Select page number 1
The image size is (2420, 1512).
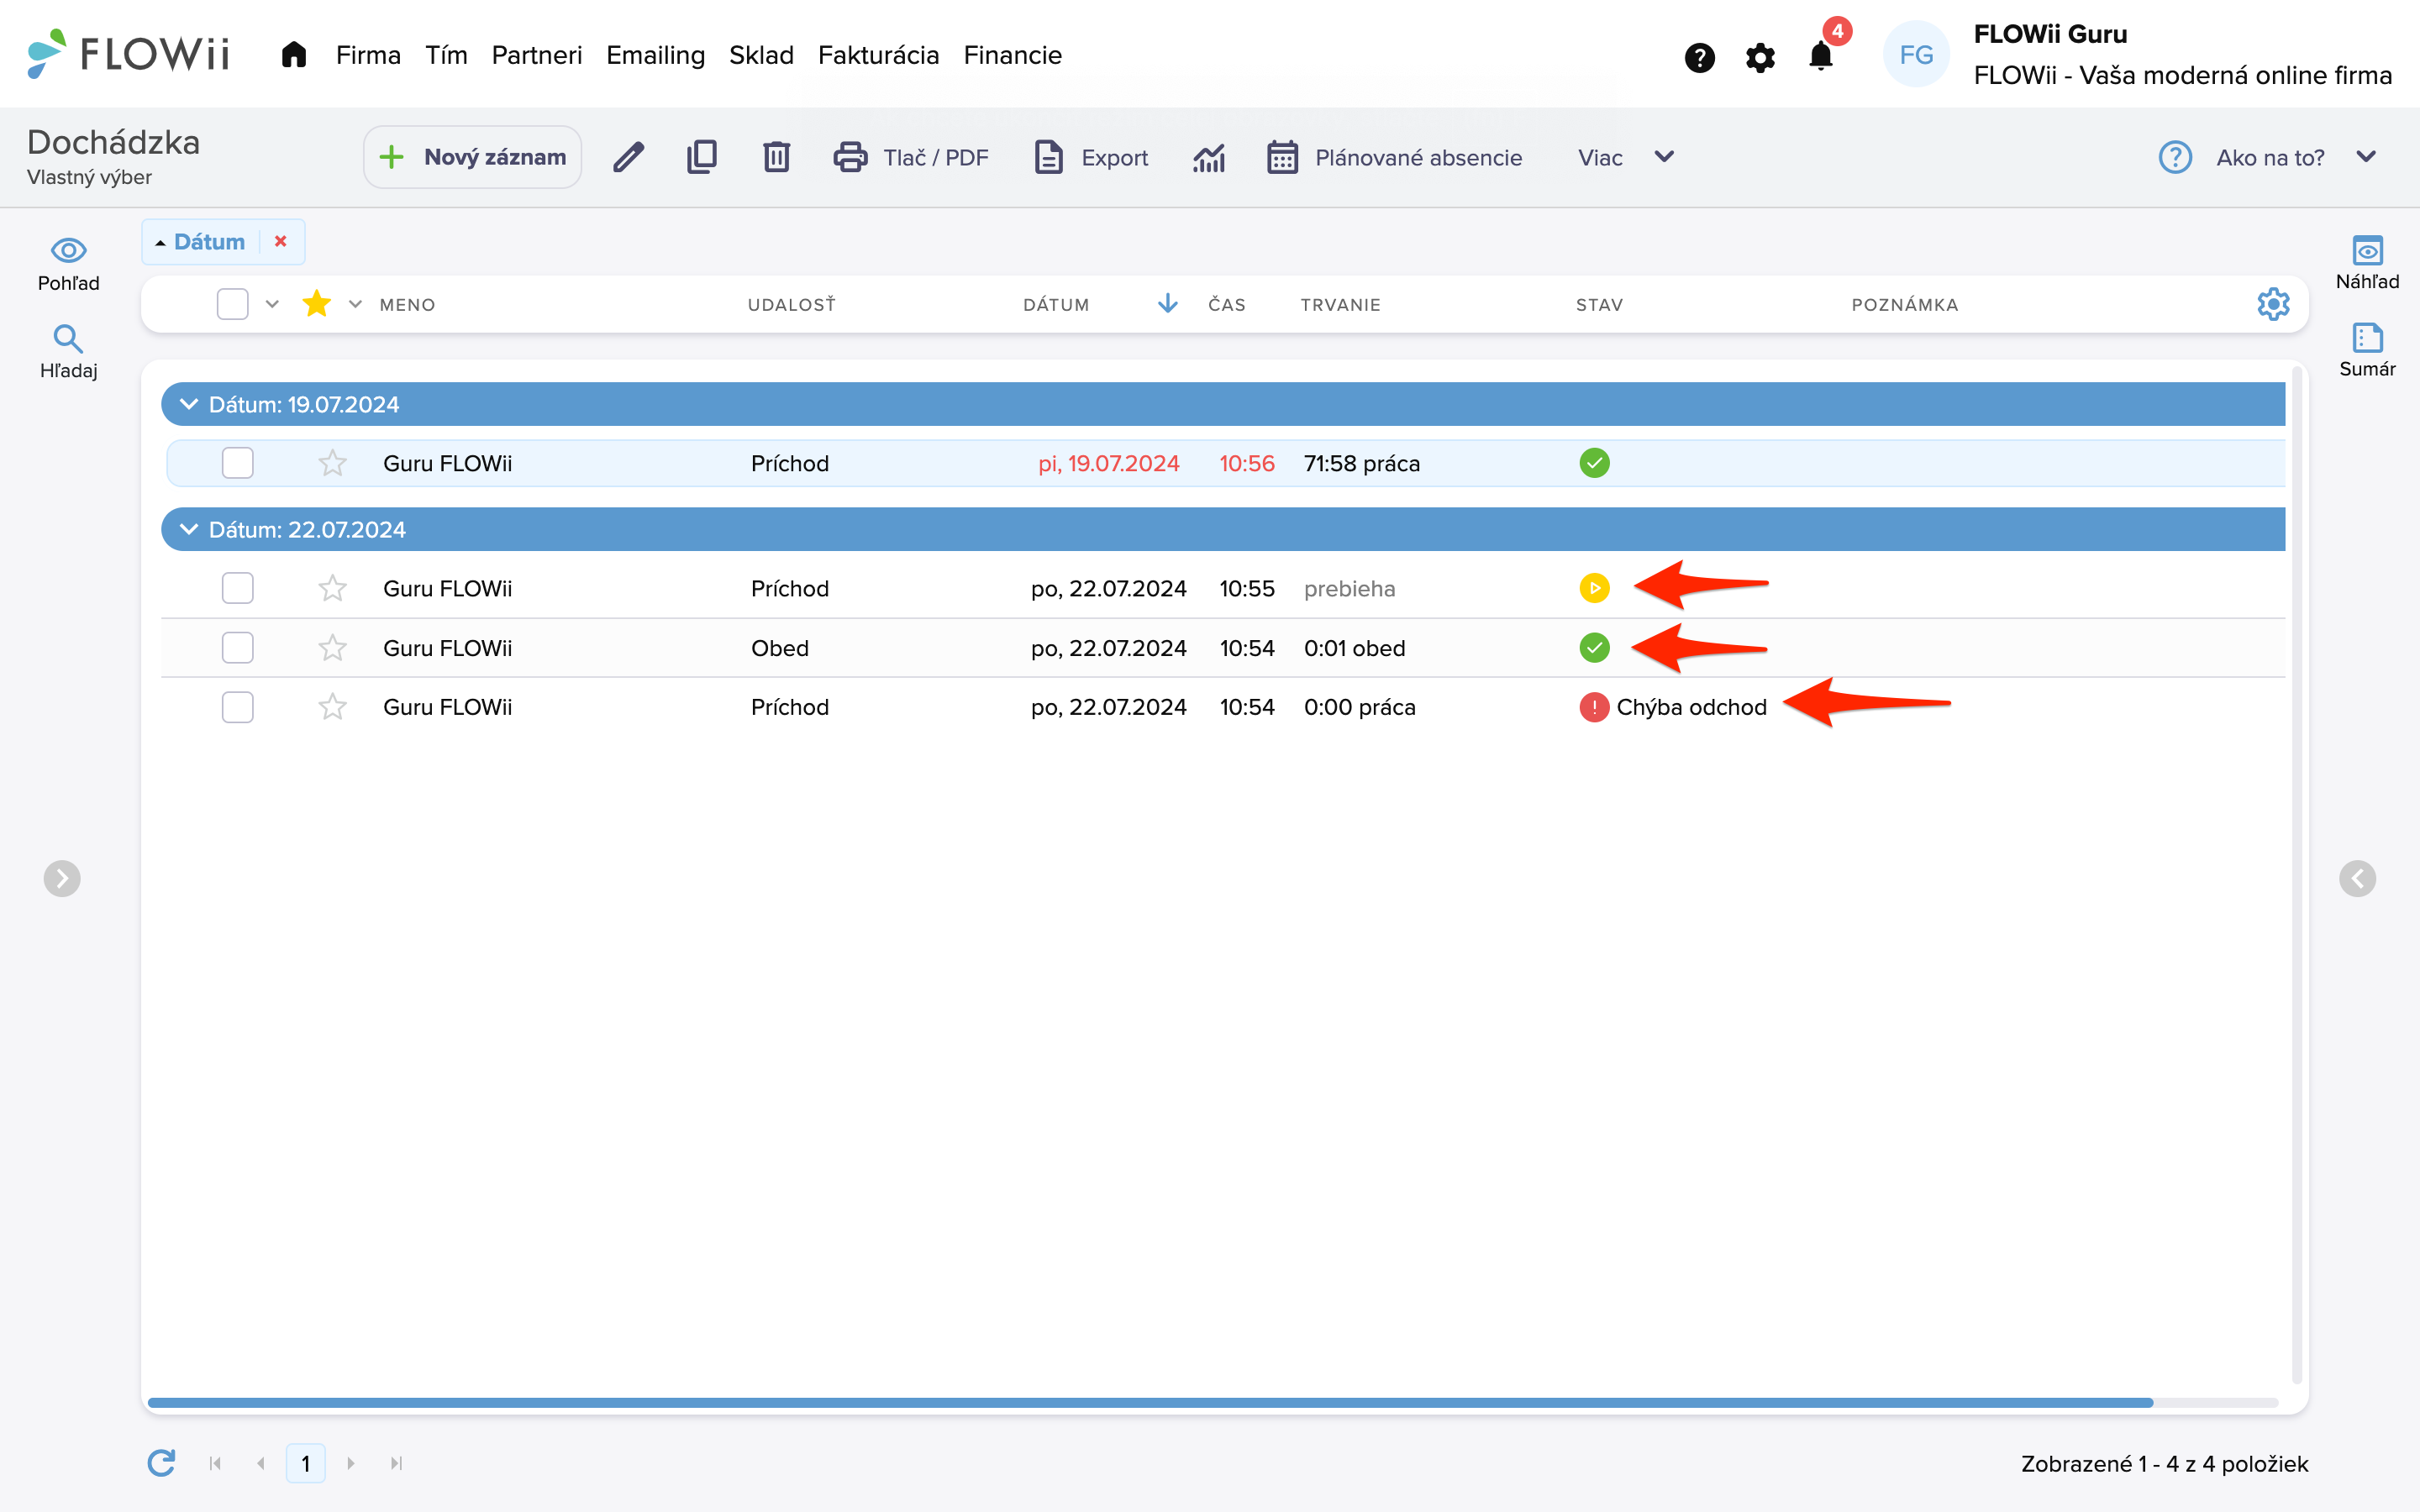coord(305,1463)
